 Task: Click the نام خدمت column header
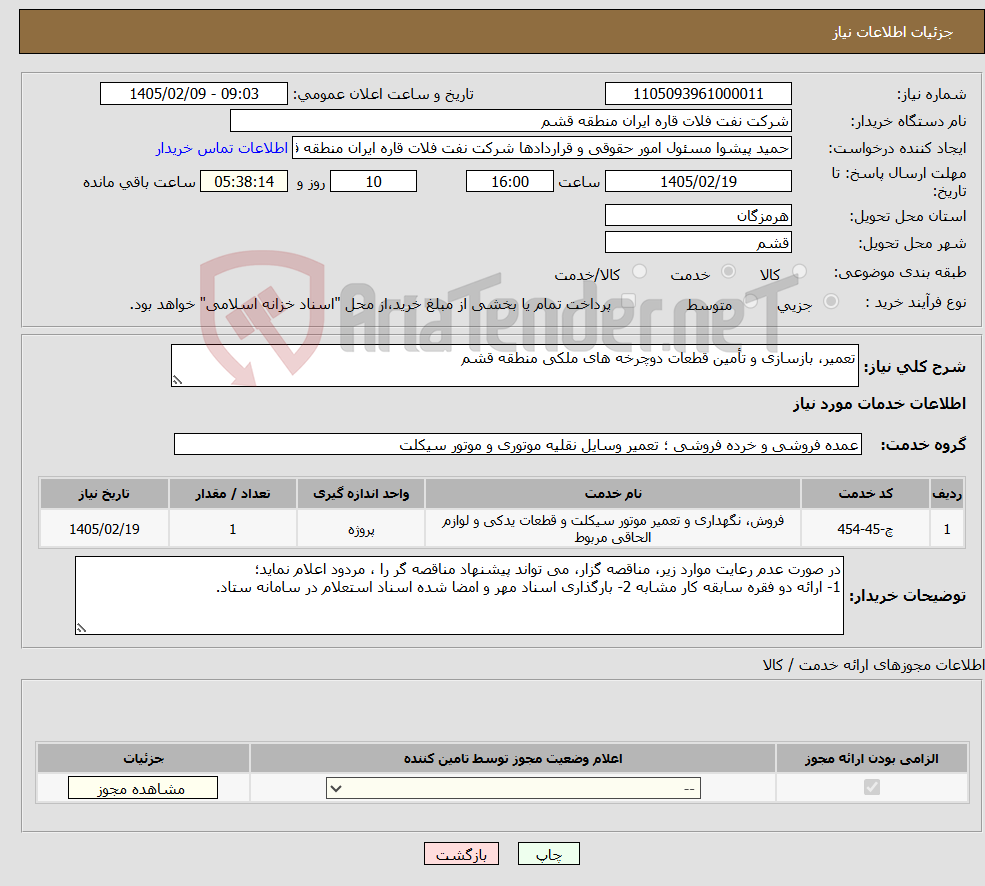click(613, 493)
